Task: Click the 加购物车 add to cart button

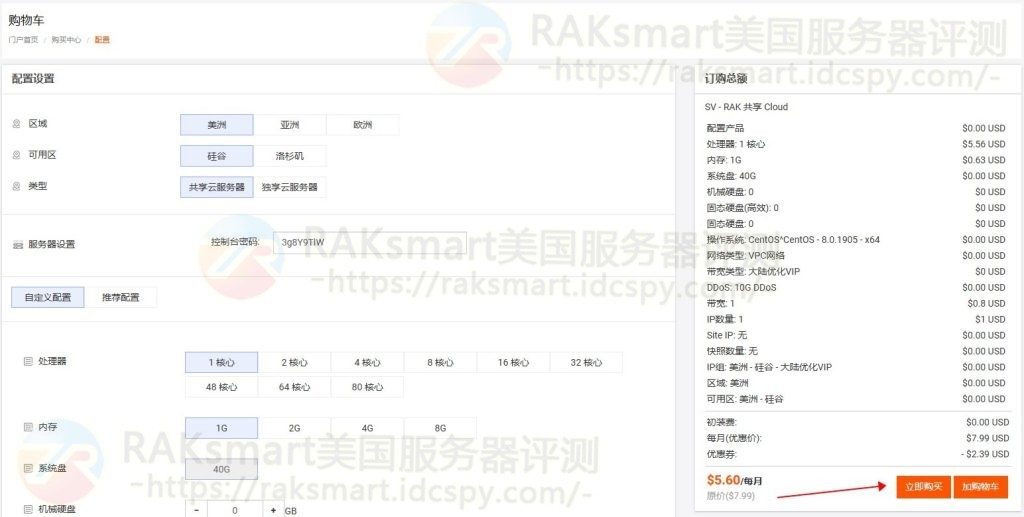Action: (980, 487)
